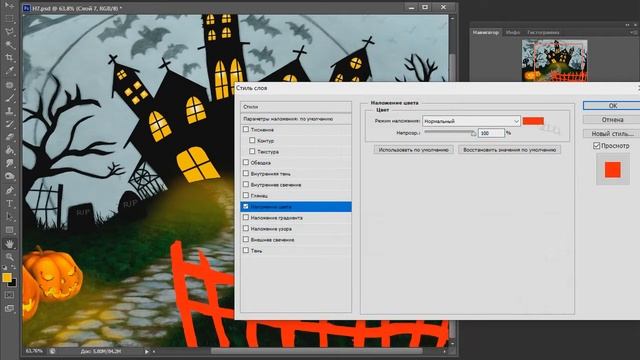The height and width of the screenshot is (360, 640).
Task: Click the opacity percentage input field
Action: (x=491, y=133)
